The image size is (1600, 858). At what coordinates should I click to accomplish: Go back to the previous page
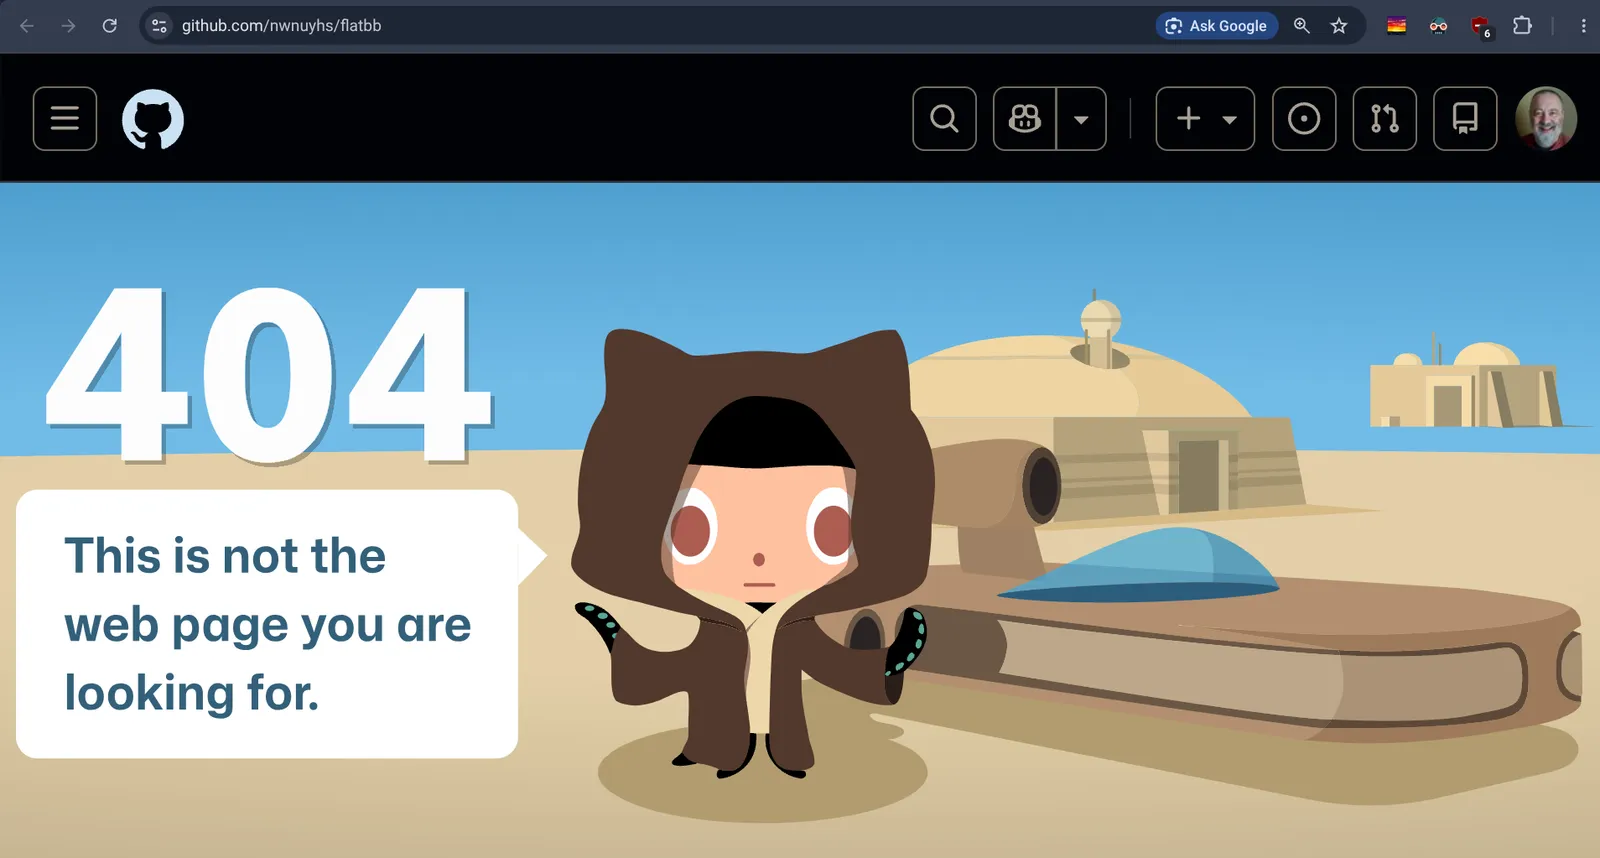[x=27, y=26]
